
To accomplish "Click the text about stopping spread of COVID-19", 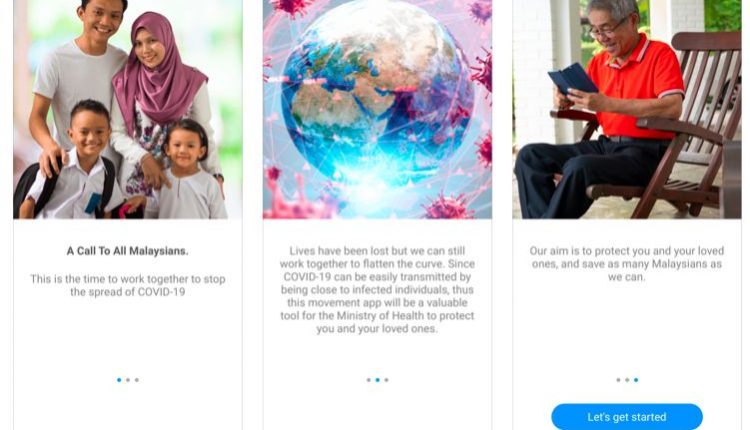I will pos(128,285).
